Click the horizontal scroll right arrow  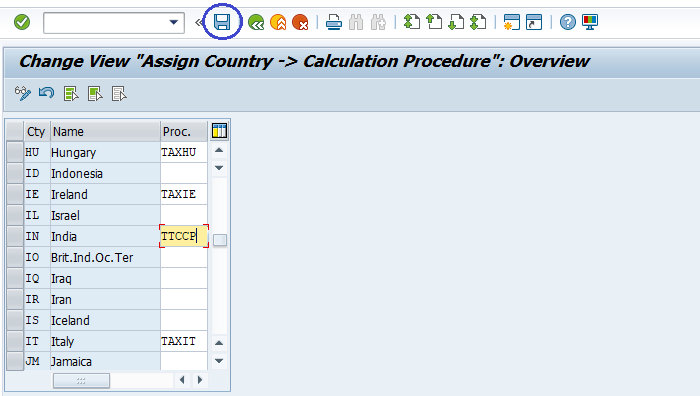(x=200, y=380)
